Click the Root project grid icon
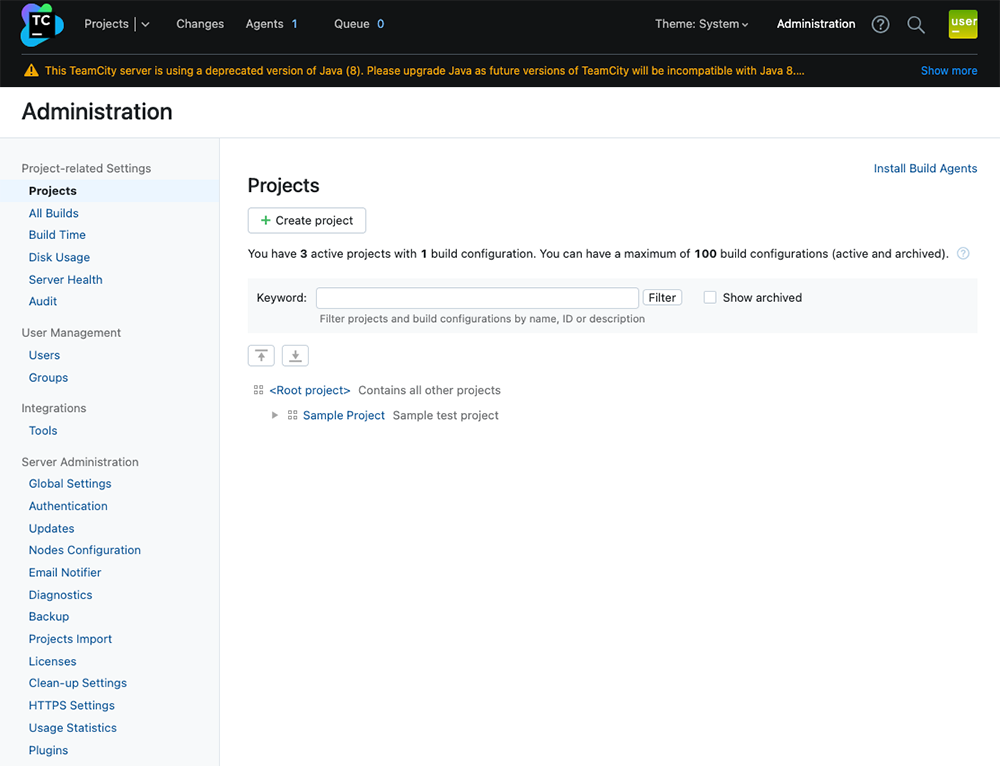1000x766 pixels. [x=259, y=390]
